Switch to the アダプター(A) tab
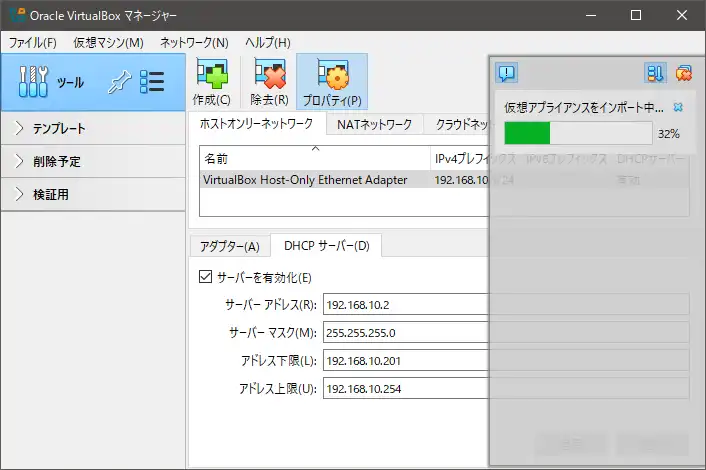Screen dimensions: 706x470 point(229,246)
